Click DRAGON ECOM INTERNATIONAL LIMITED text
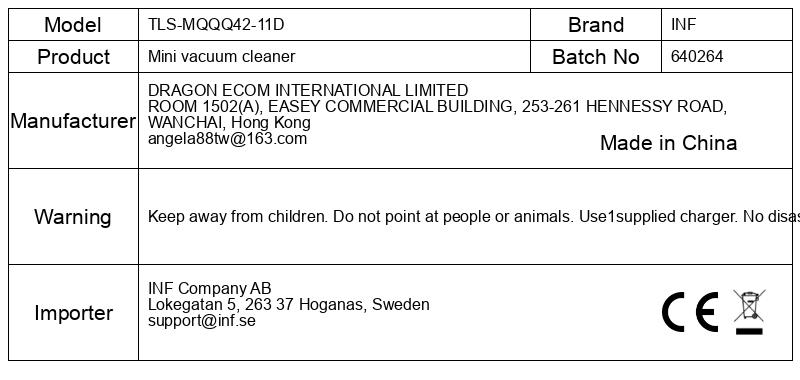Image resolution: width=800 pixels, height=380 pixels. (x=308, y=90)
